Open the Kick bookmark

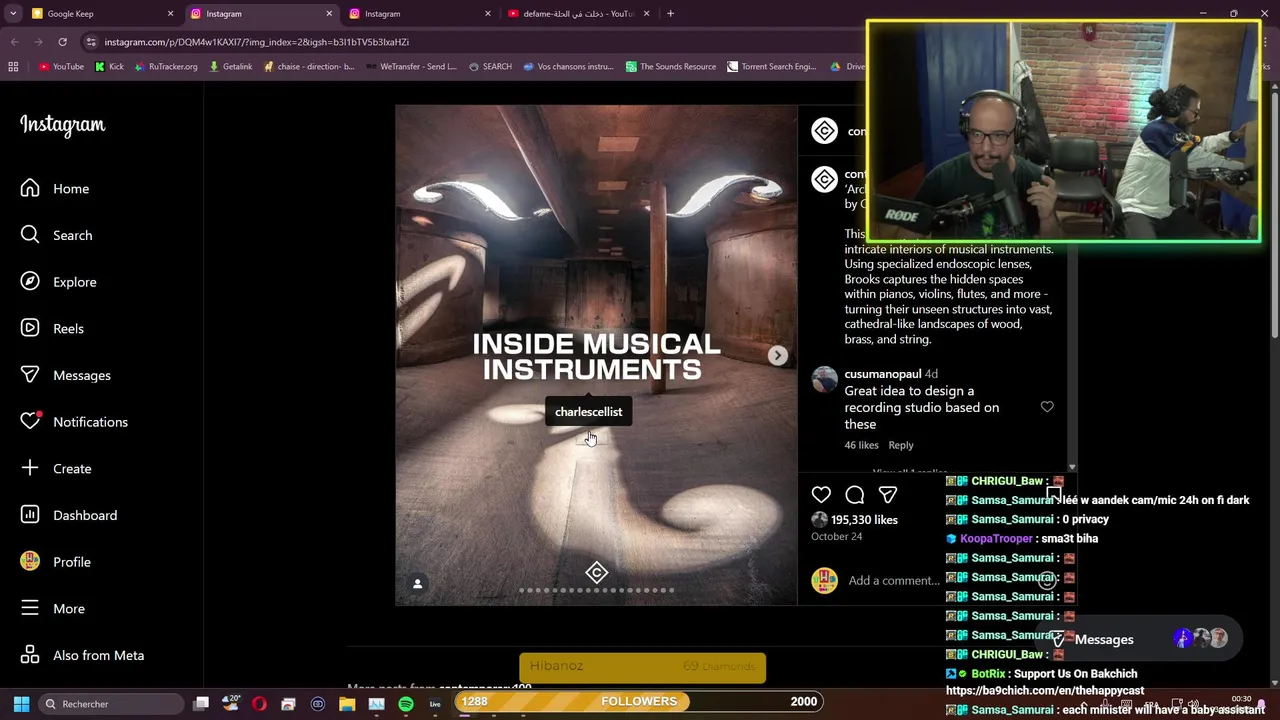(x=109, y=67)
